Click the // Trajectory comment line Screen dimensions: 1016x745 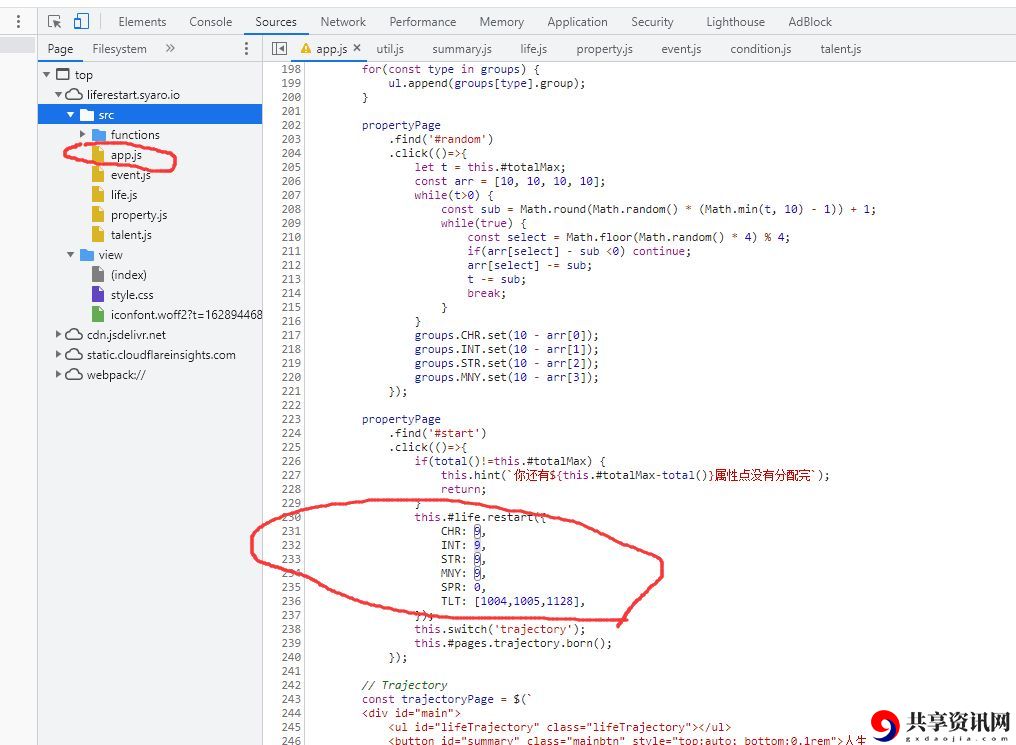tap(404, 685)
